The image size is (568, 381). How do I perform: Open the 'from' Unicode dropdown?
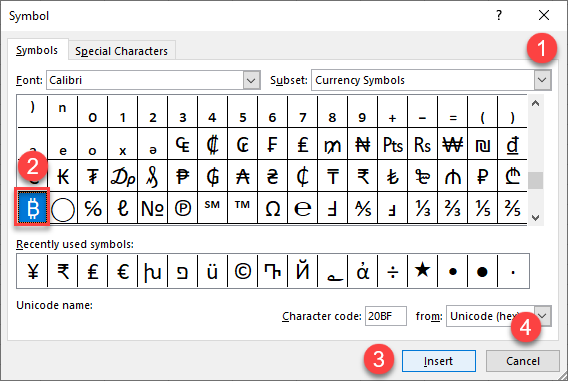(x=542, y=316)
